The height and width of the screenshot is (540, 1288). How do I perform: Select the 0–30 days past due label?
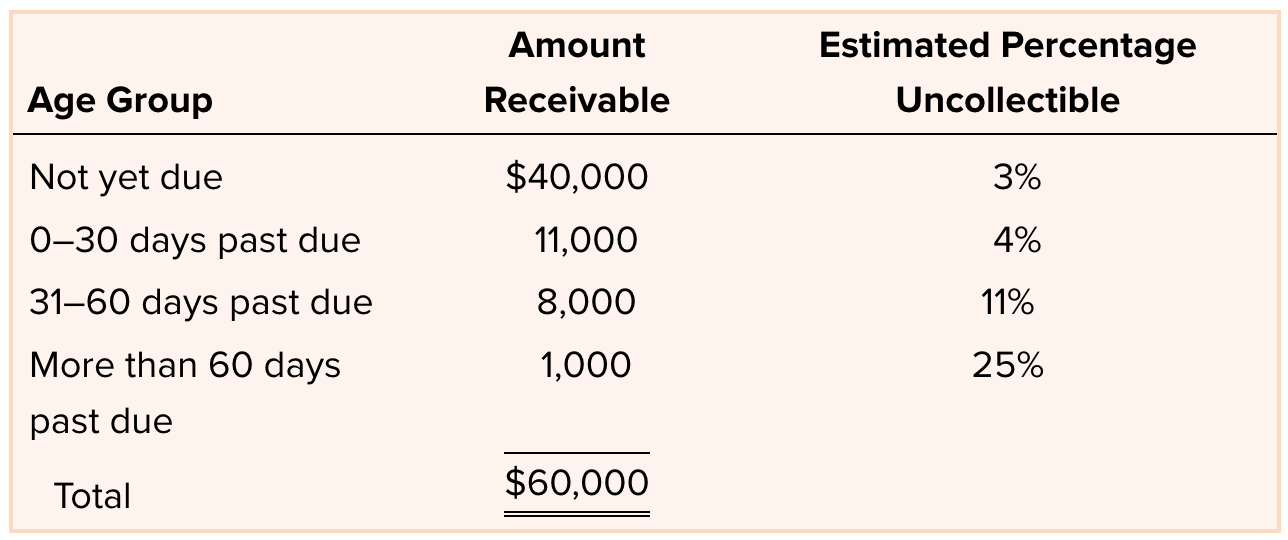click(195, 240)
